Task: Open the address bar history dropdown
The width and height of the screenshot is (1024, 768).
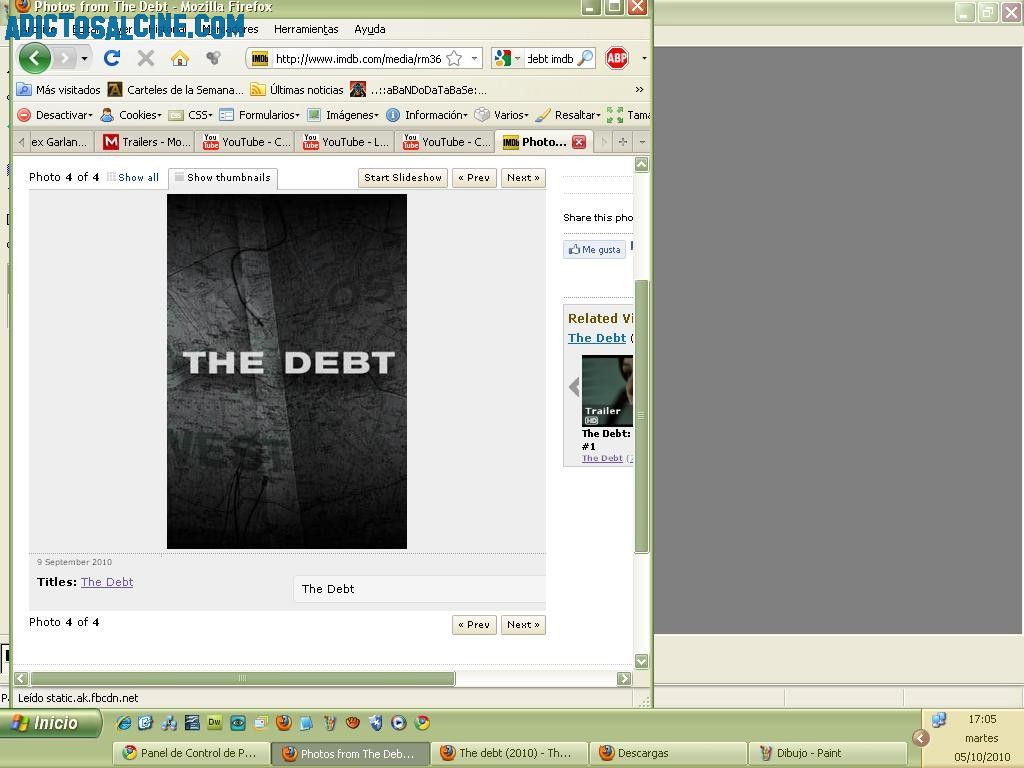Action: (x=474, y=59)
